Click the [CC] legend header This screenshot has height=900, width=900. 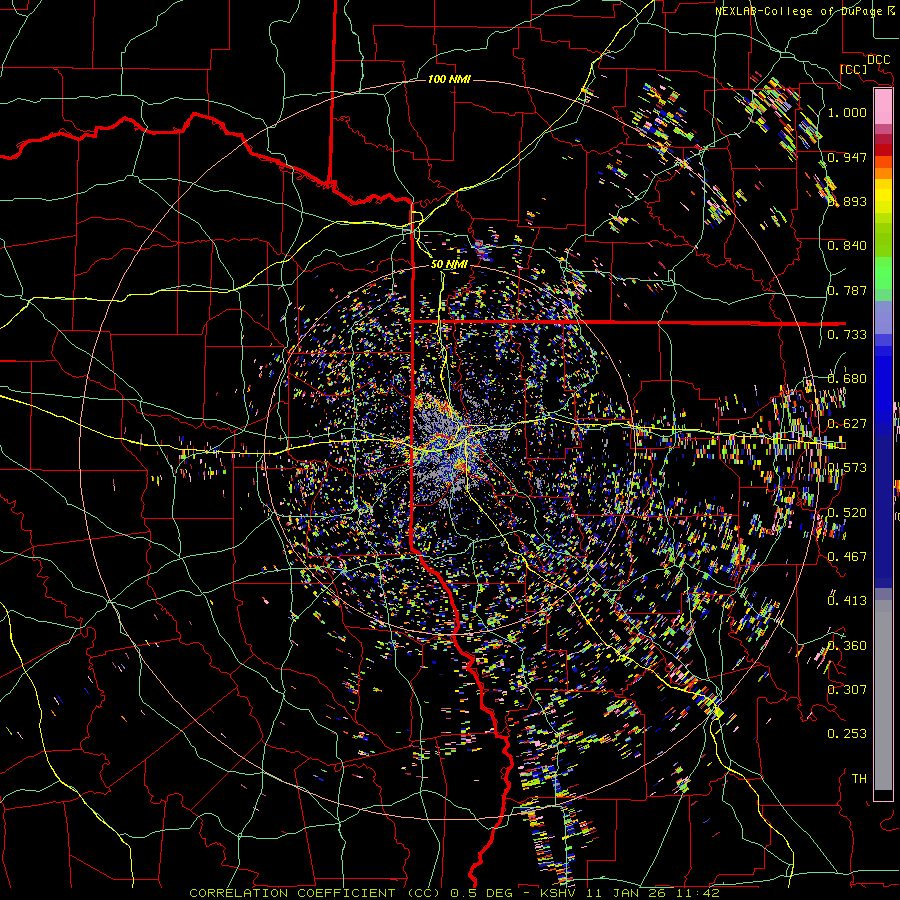coord(853,69)
